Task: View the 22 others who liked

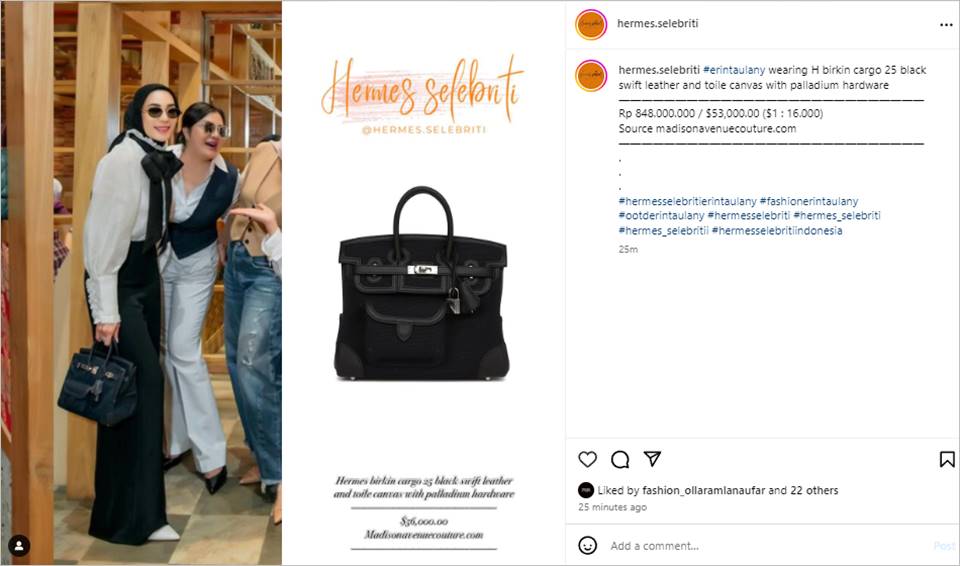Action: point(814,490)
